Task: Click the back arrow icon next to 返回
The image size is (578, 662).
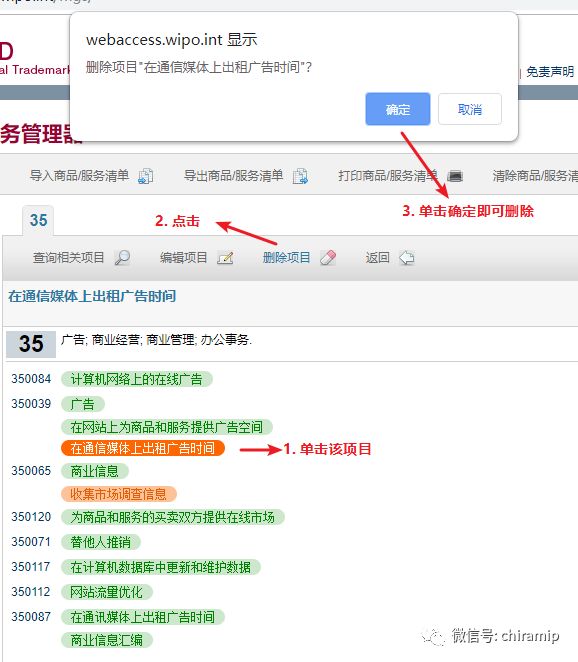Action: coord(407,258)
